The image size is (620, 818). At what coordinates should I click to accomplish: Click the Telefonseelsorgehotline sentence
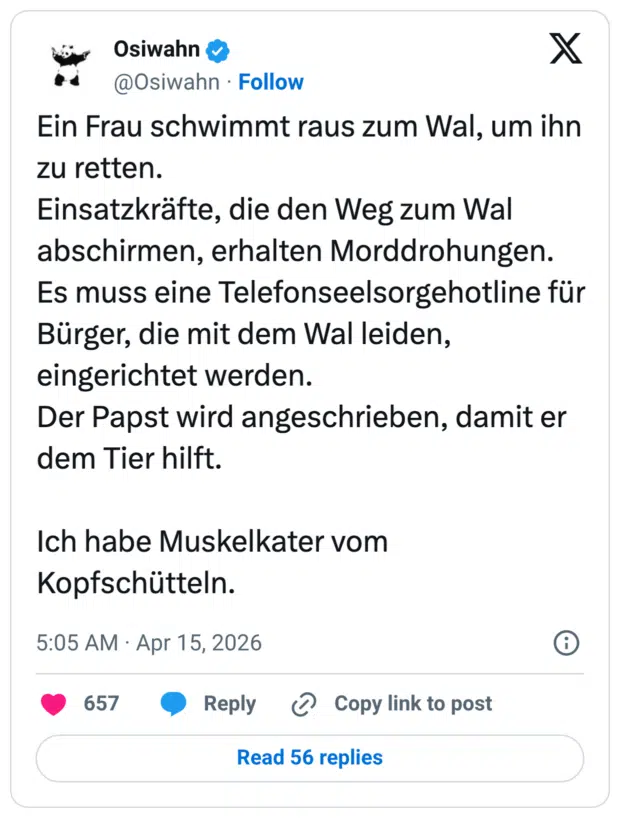pyautogui.click(x=300, y=292)
